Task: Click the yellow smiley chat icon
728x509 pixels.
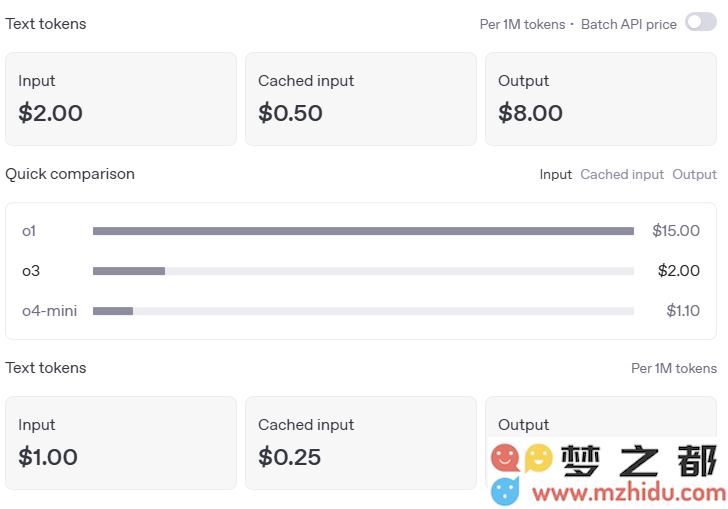Action: pos(539,458)
